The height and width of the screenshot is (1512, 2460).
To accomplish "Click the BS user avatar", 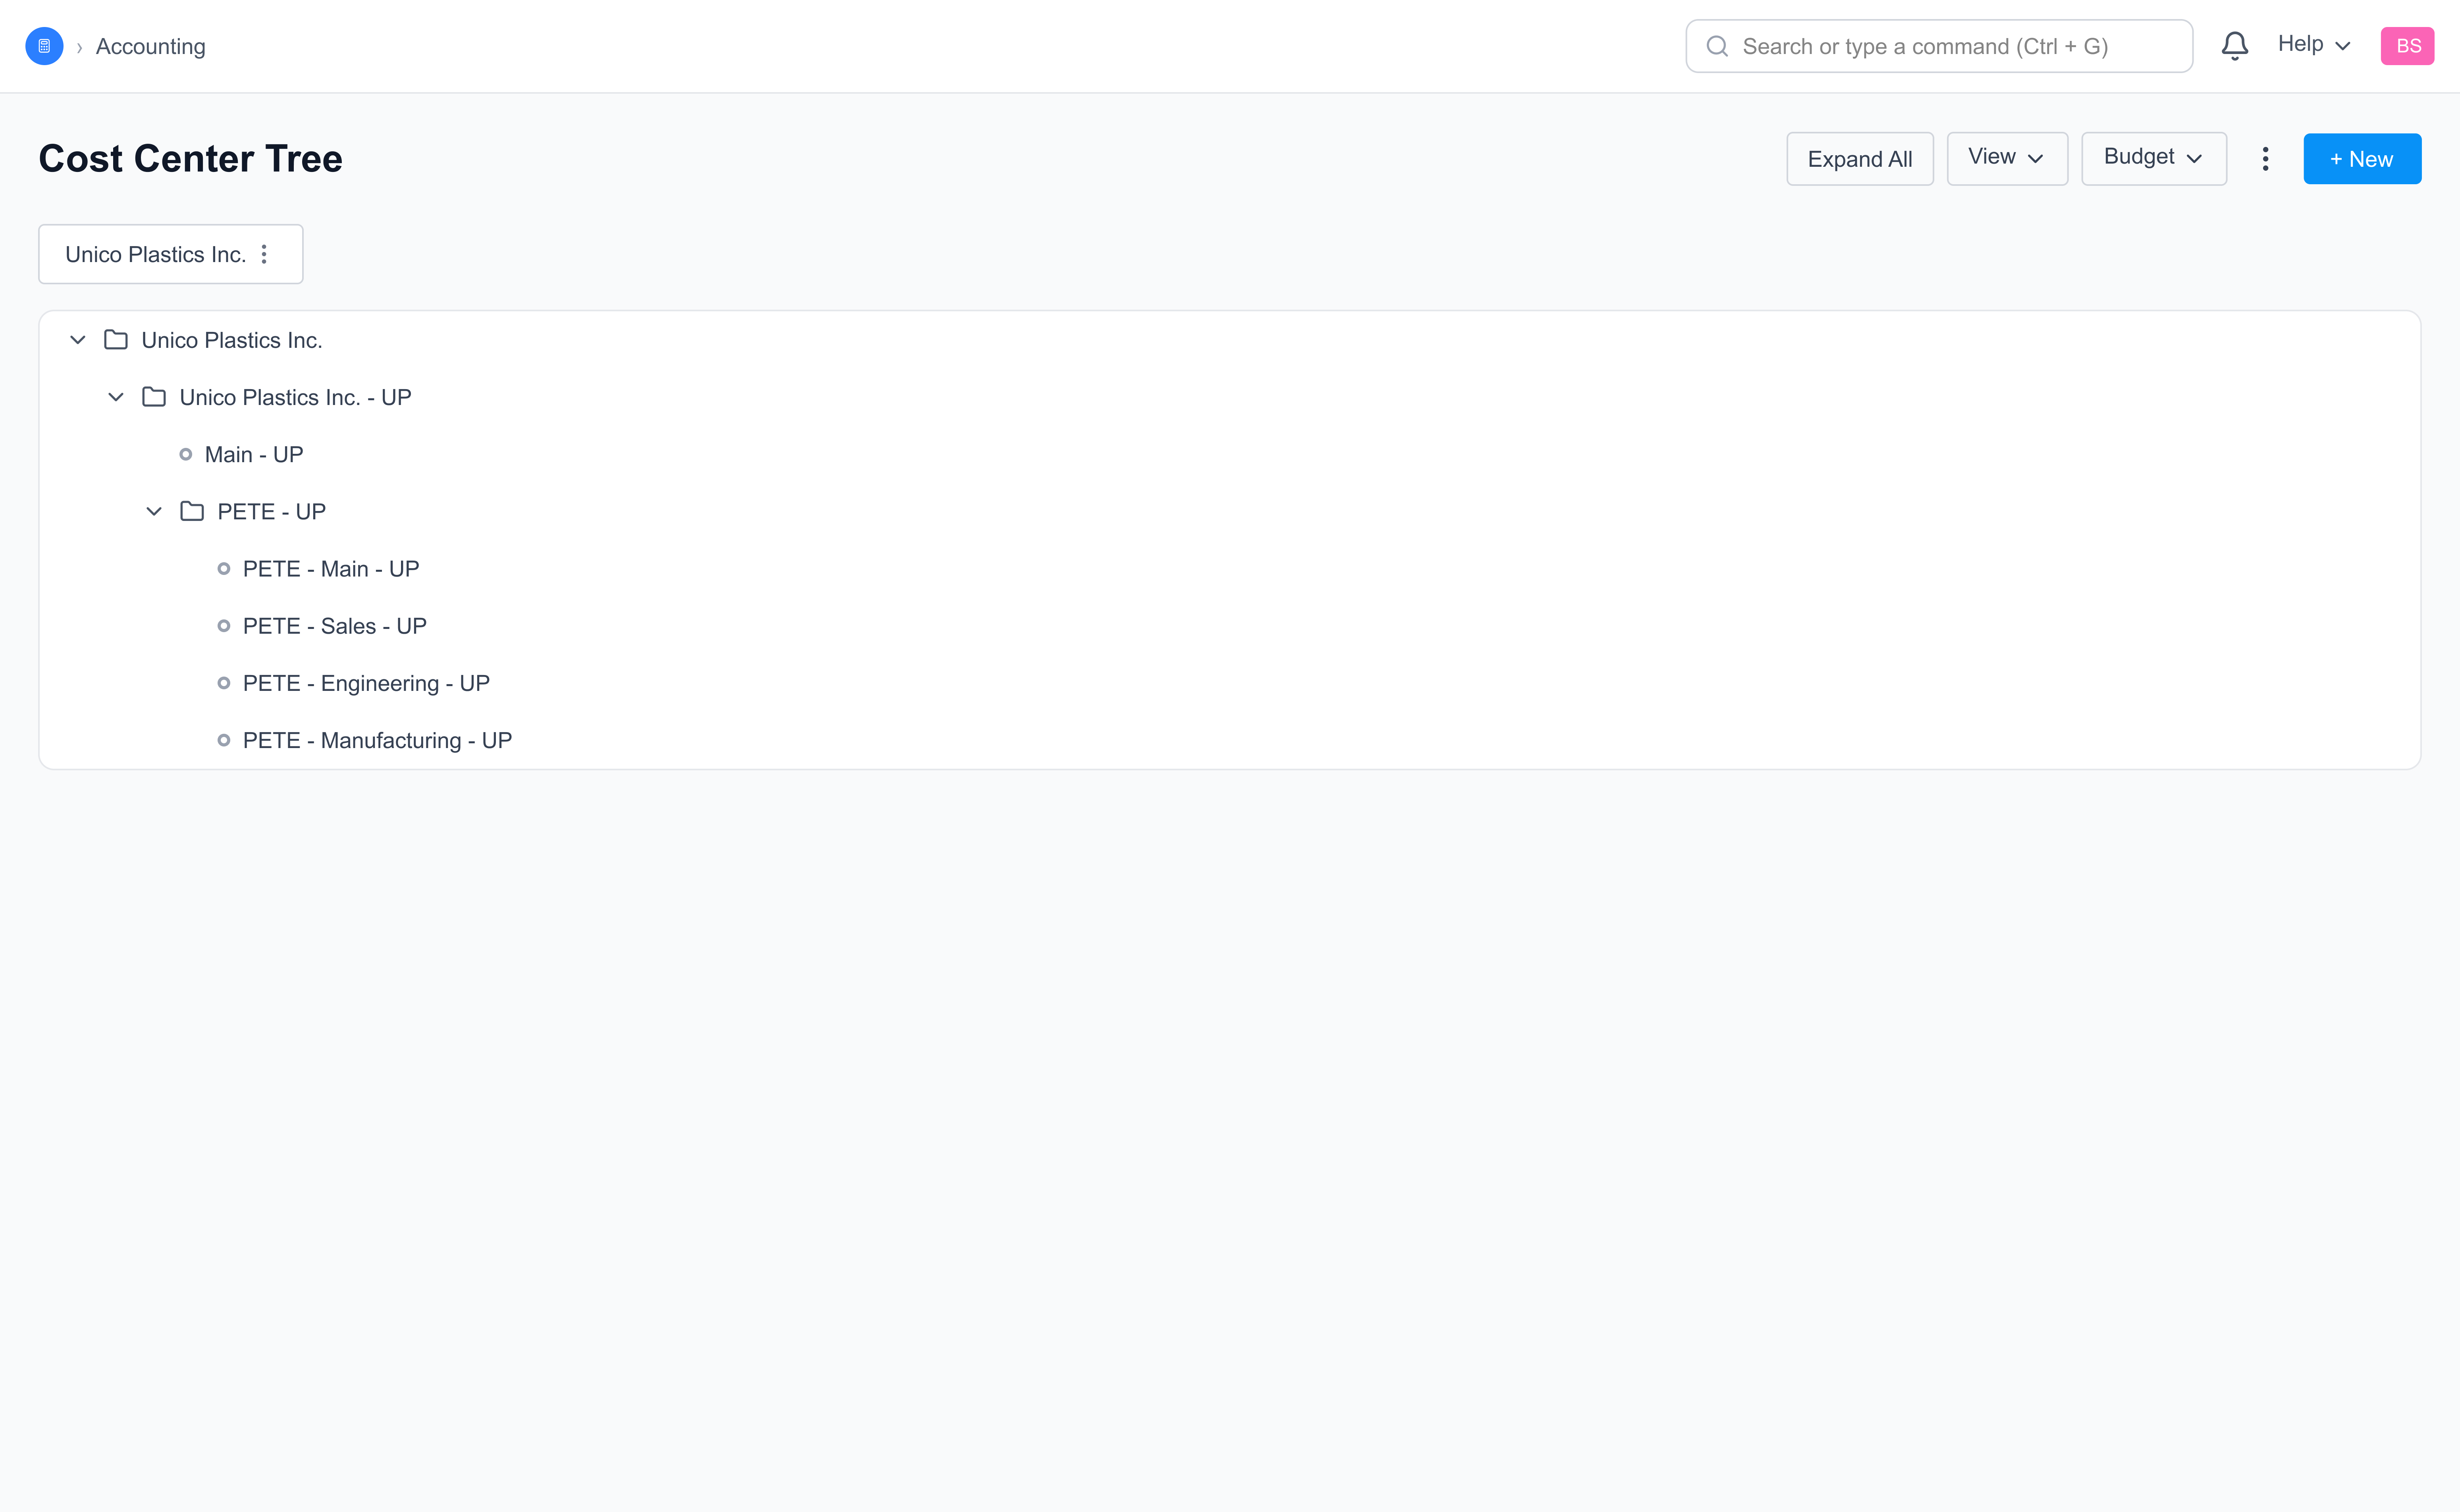I will (2407, 46).
